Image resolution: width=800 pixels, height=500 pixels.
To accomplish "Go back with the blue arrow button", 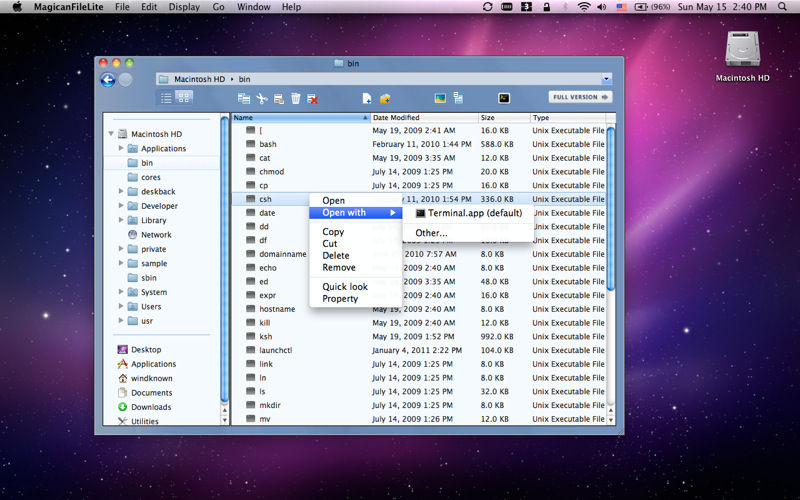I will click(x=108, y=80).
